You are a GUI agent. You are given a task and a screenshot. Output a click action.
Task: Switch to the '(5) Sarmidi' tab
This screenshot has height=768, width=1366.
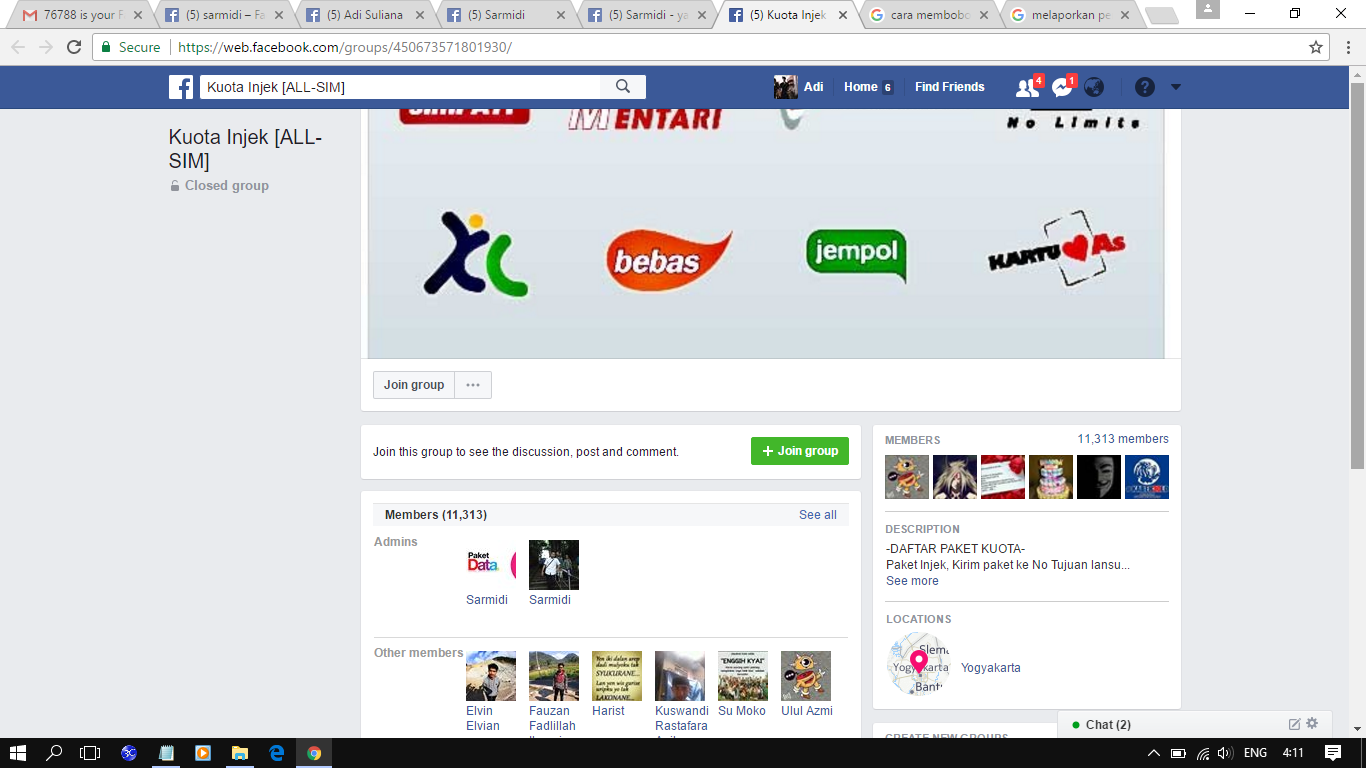pos(503,15)
